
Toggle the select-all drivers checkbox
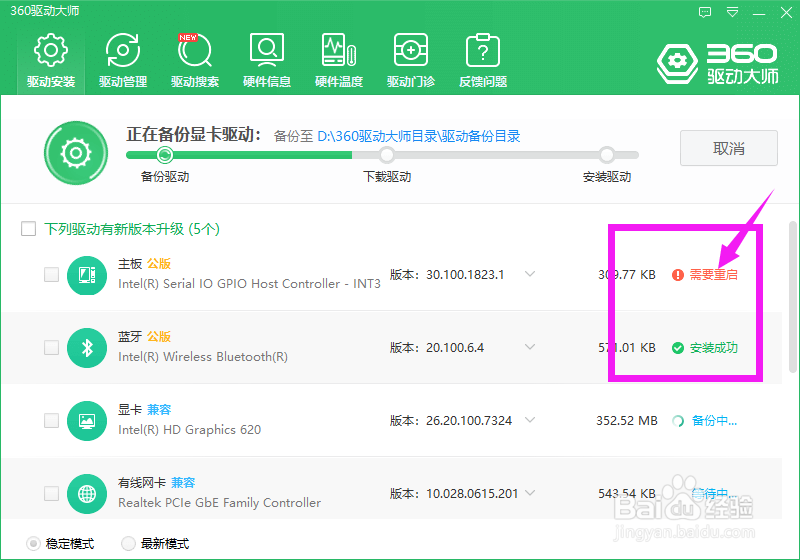29,228
